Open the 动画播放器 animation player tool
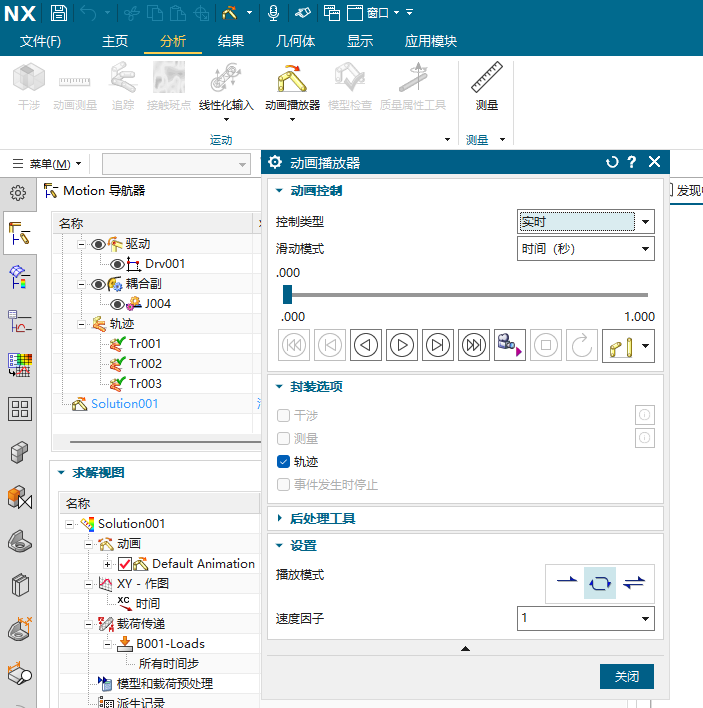This screenshot has height=708, width=703. pyautogui.click(x=292, y=87)
